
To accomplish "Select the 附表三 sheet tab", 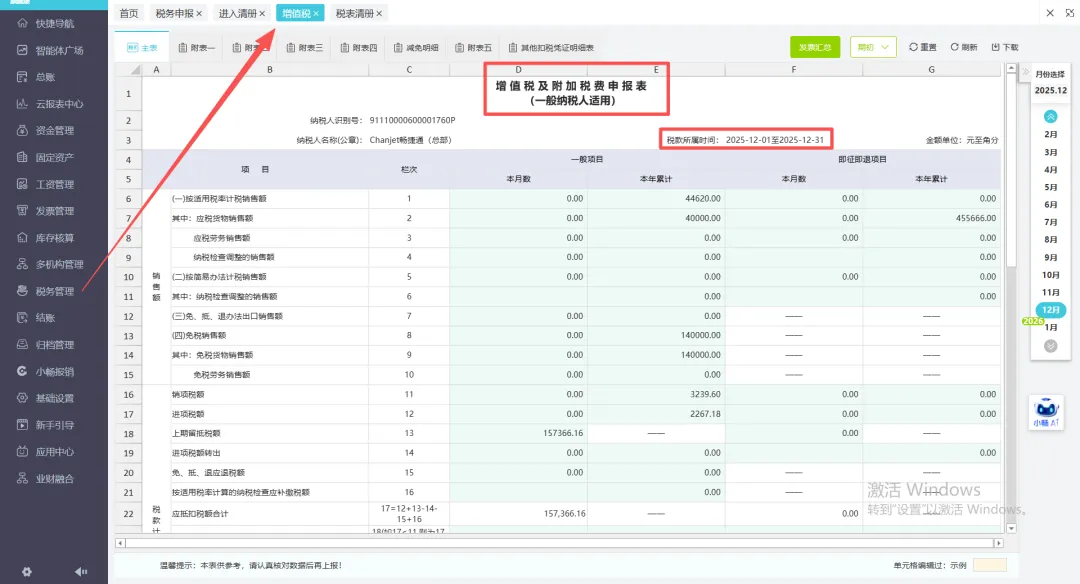I will tap(304, 48).
